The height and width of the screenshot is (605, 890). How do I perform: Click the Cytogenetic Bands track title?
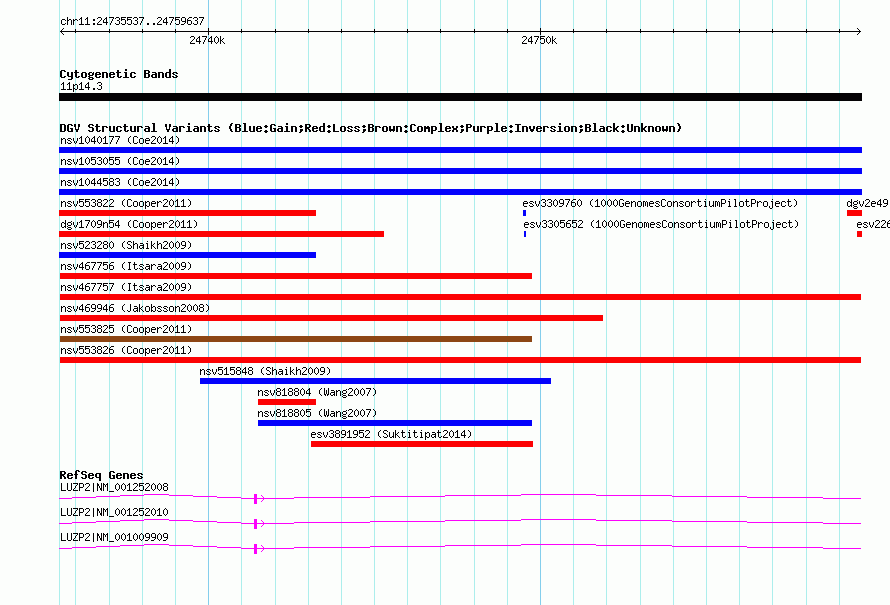[119, 74]
